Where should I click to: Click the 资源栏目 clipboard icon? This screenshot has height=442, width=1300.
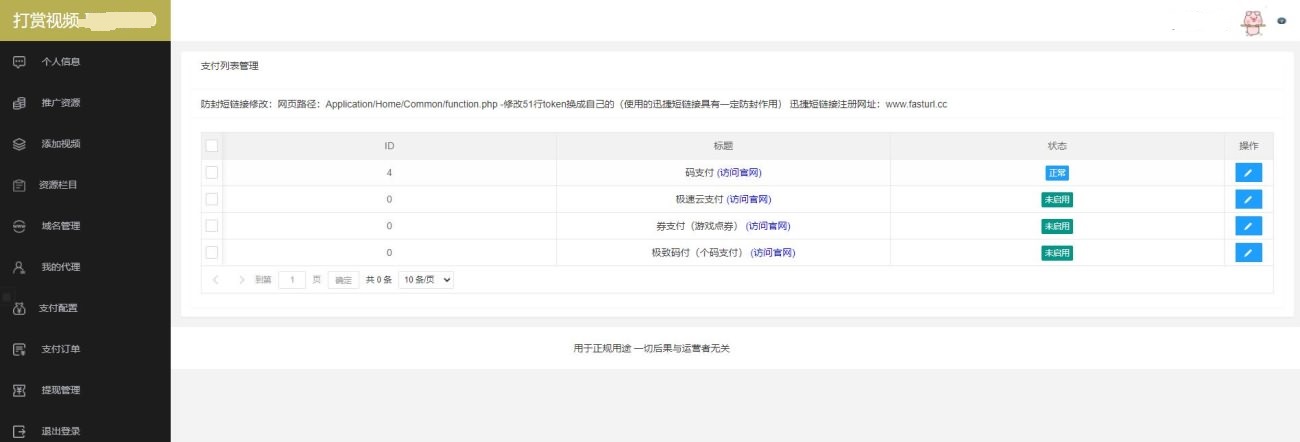click(18, 185)
